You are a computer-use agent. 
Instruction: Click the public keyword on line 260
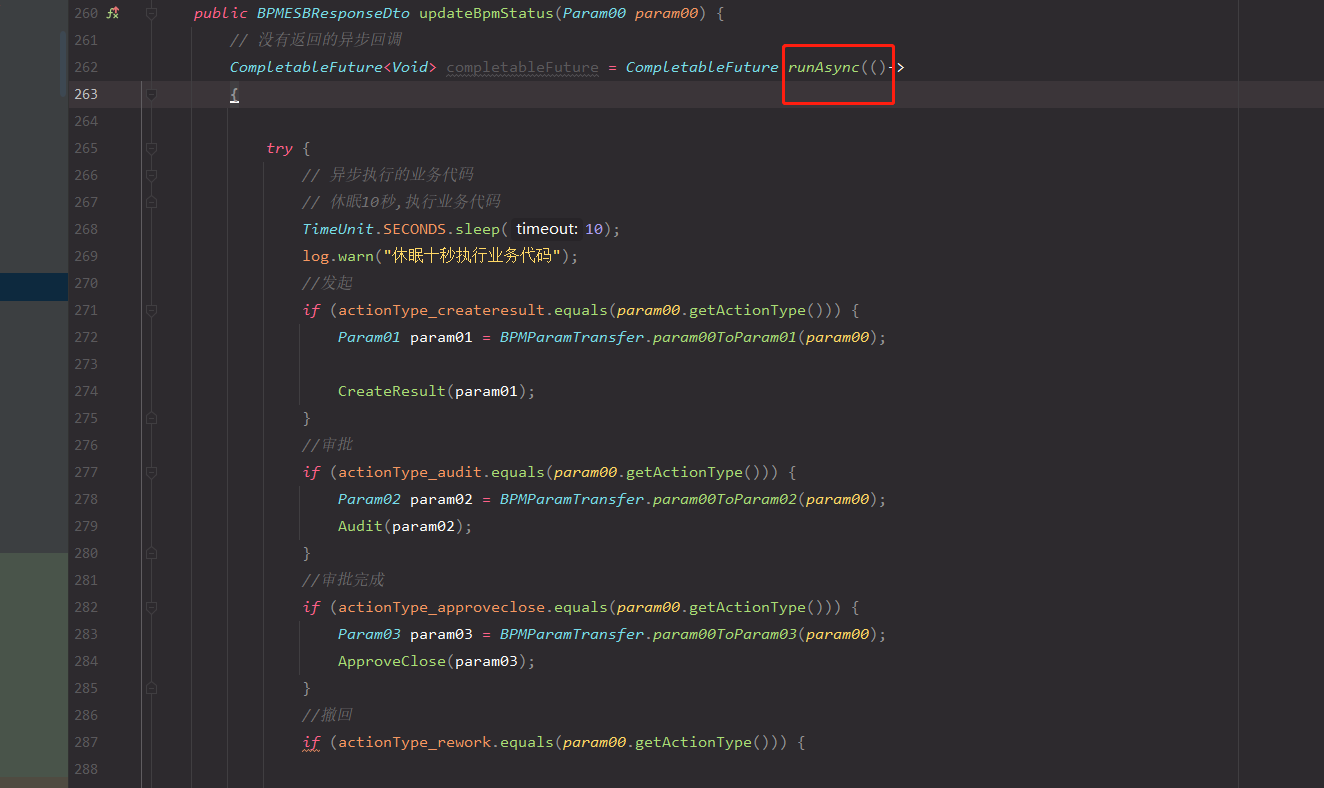220,13
